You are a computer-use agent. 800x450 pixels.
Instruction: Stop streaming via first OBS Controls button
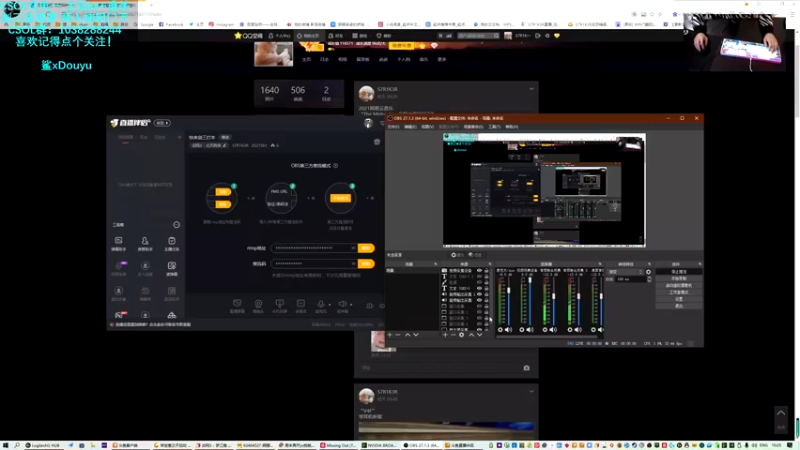(679, 272)
